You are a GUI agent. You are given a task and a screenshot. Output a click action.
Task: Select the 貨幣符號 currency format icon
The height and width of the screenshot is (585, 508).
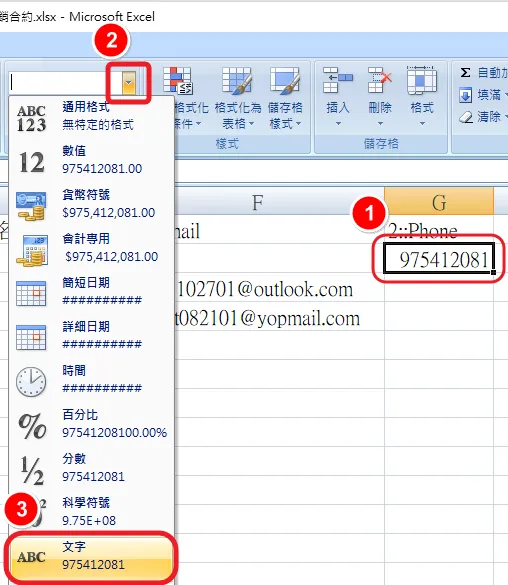31,206
